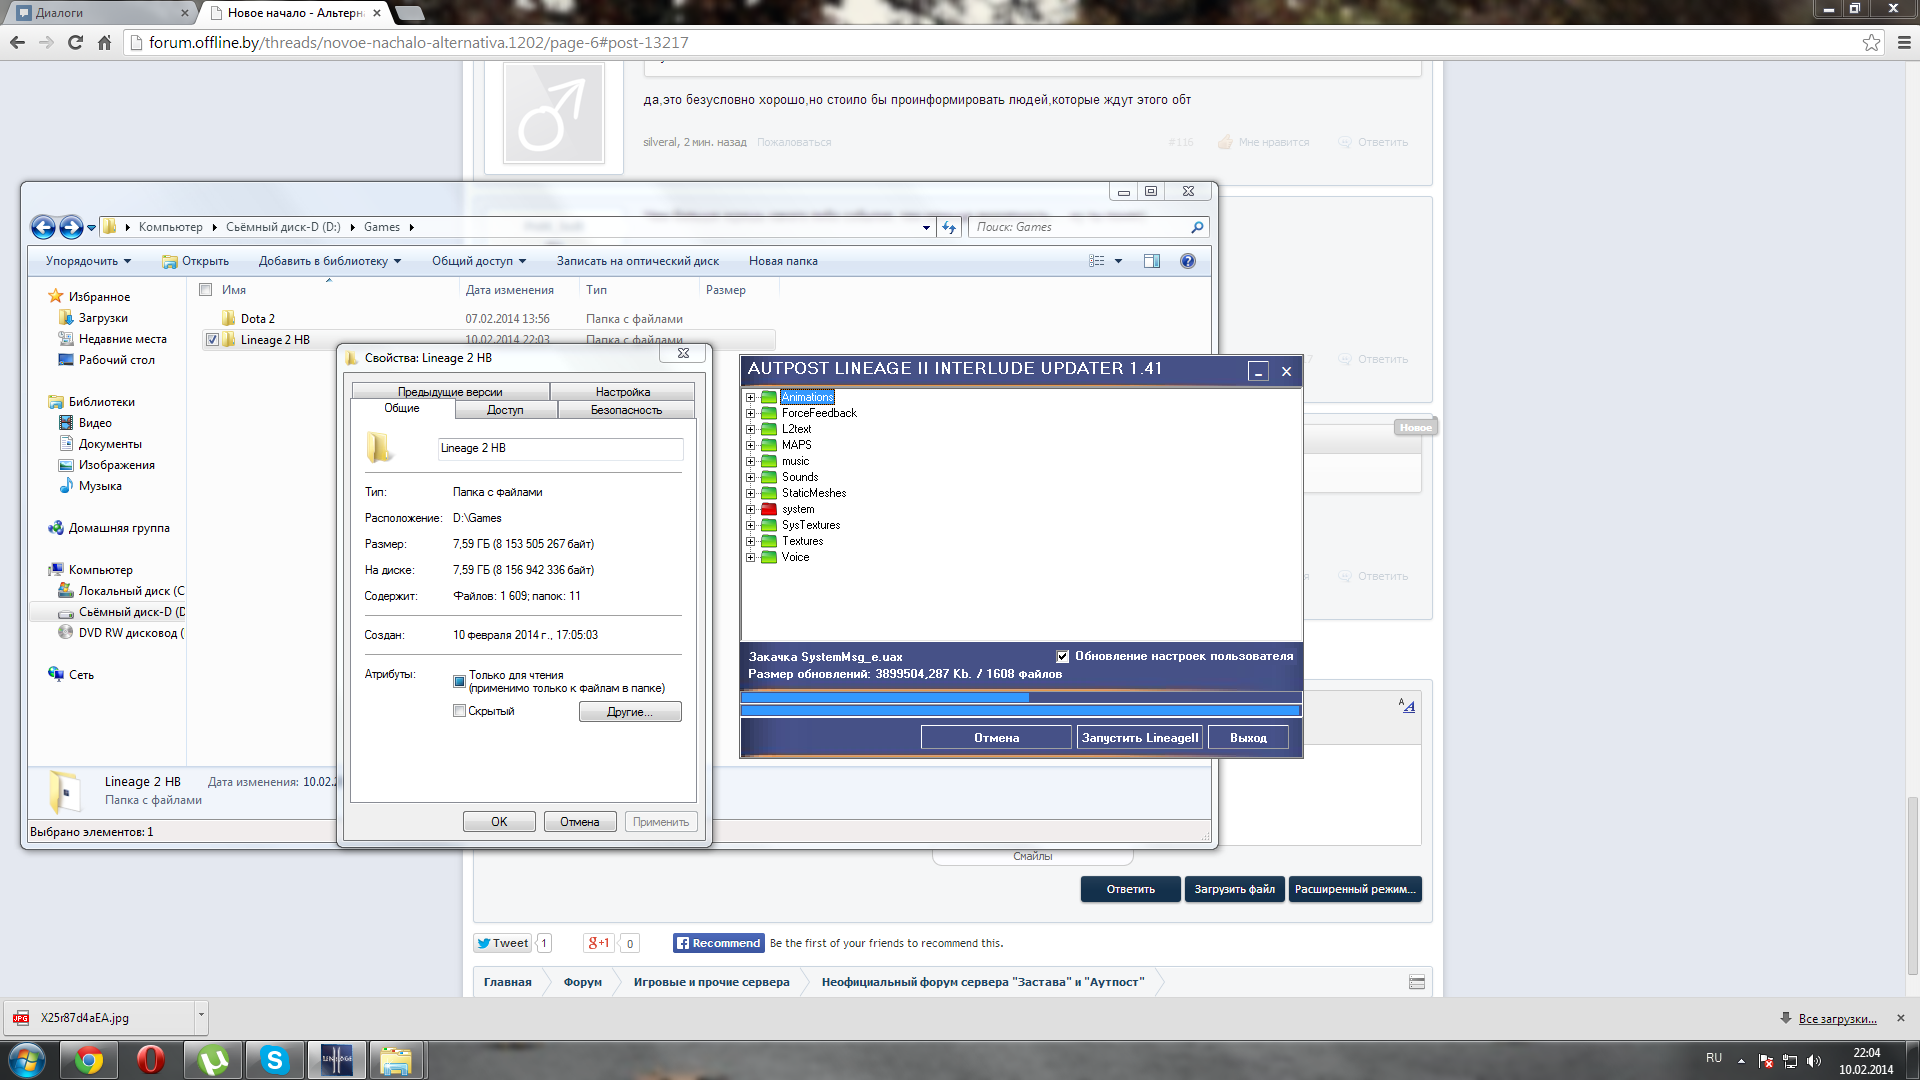The height and width of the screenshot is (1080, 1920).
Task: Click the Explorer search magnifier icon
Action: coord(1197,227)
